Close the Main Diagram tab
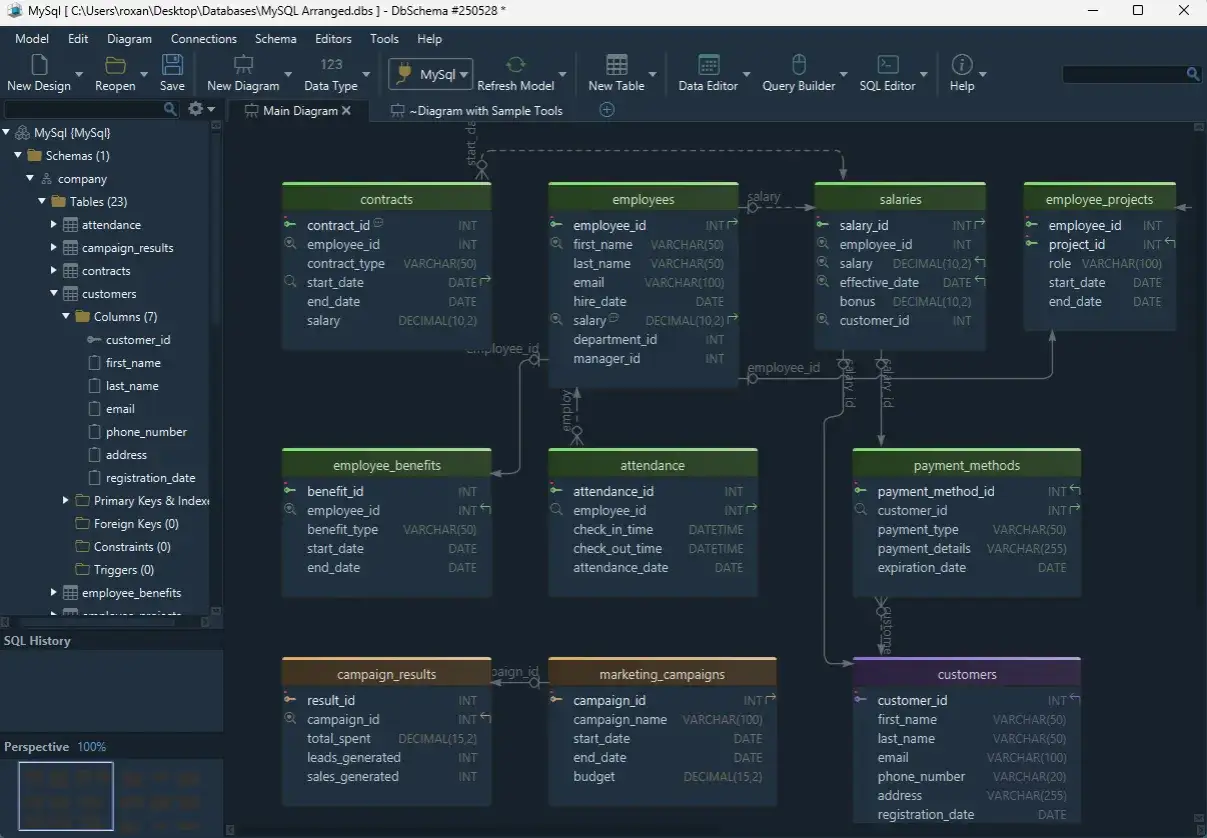This screenshot has height=838, width=1207. coord(346,111)
